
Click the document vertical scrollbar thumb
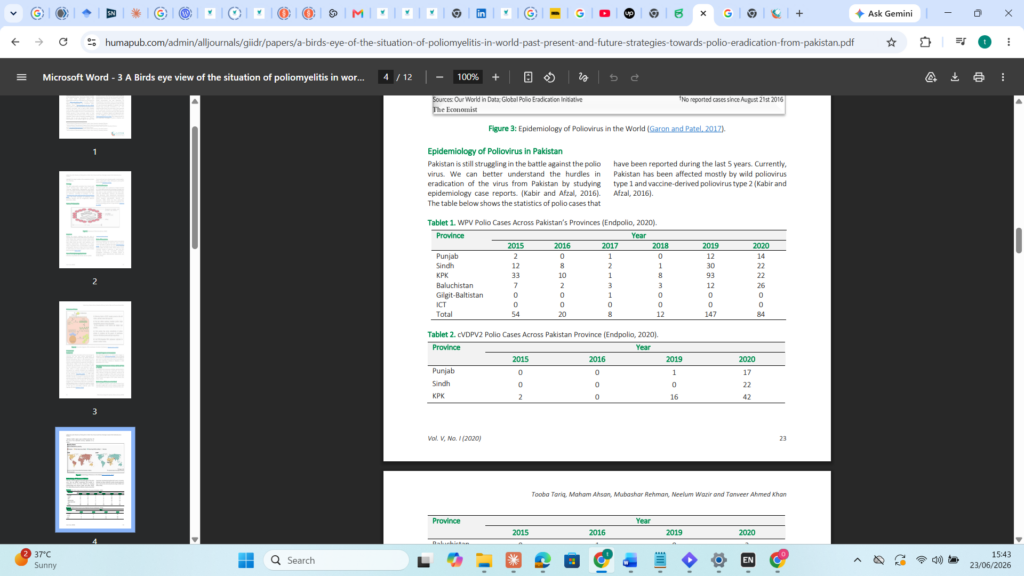click(1018, 240)
